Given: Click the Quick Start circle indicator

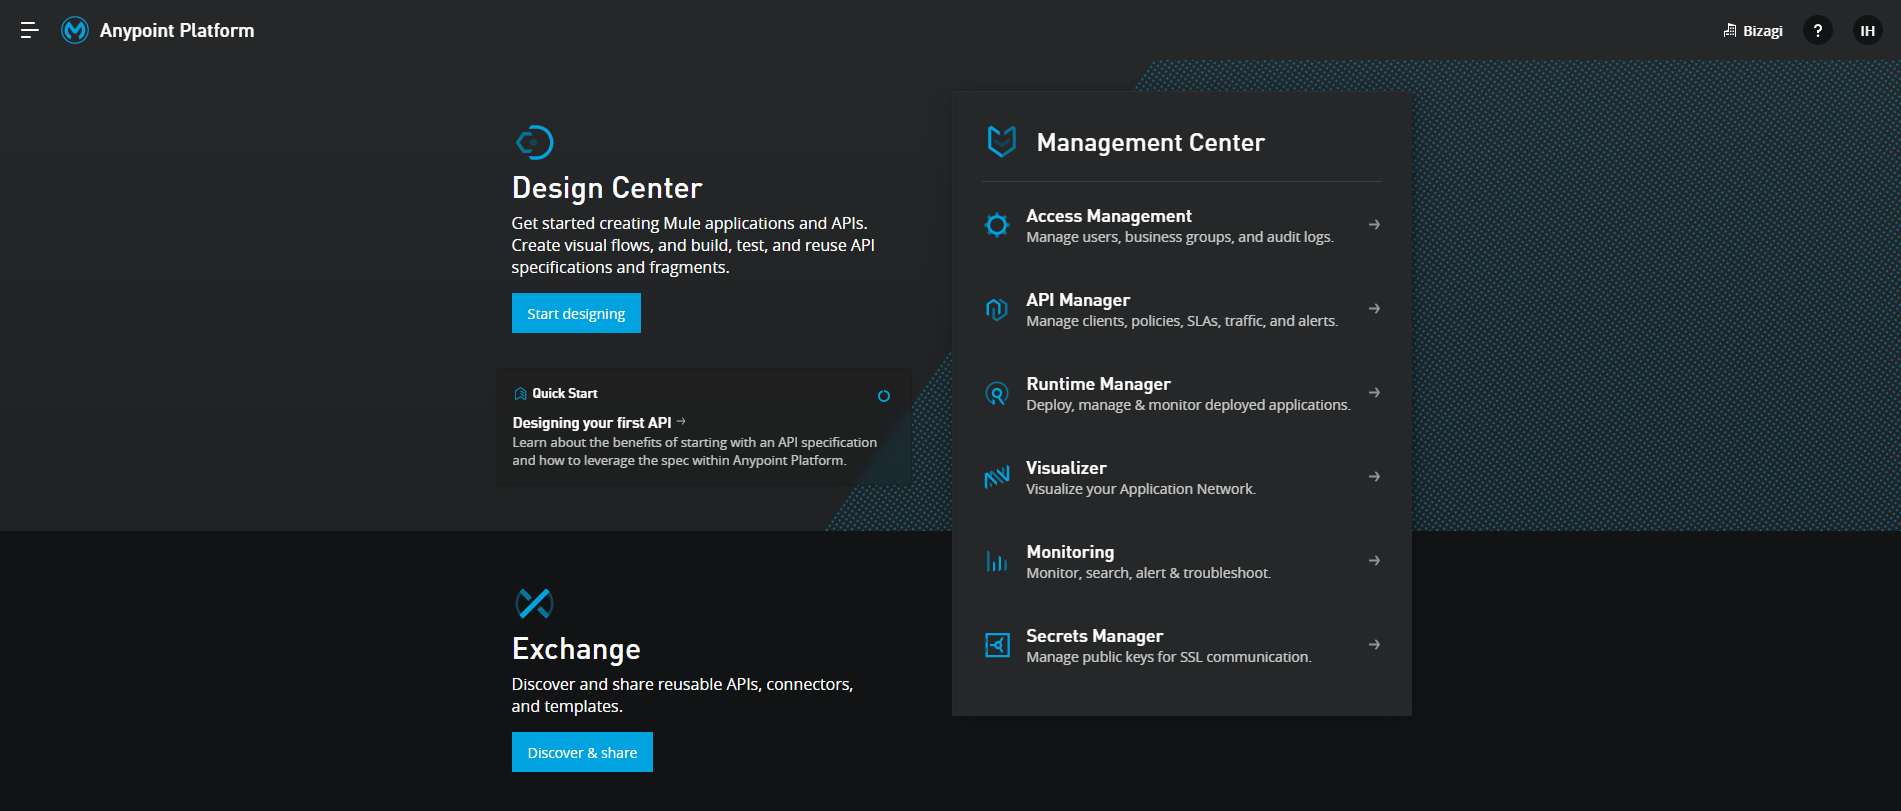Looking at the screenshot, I should (x=884, y=396).
